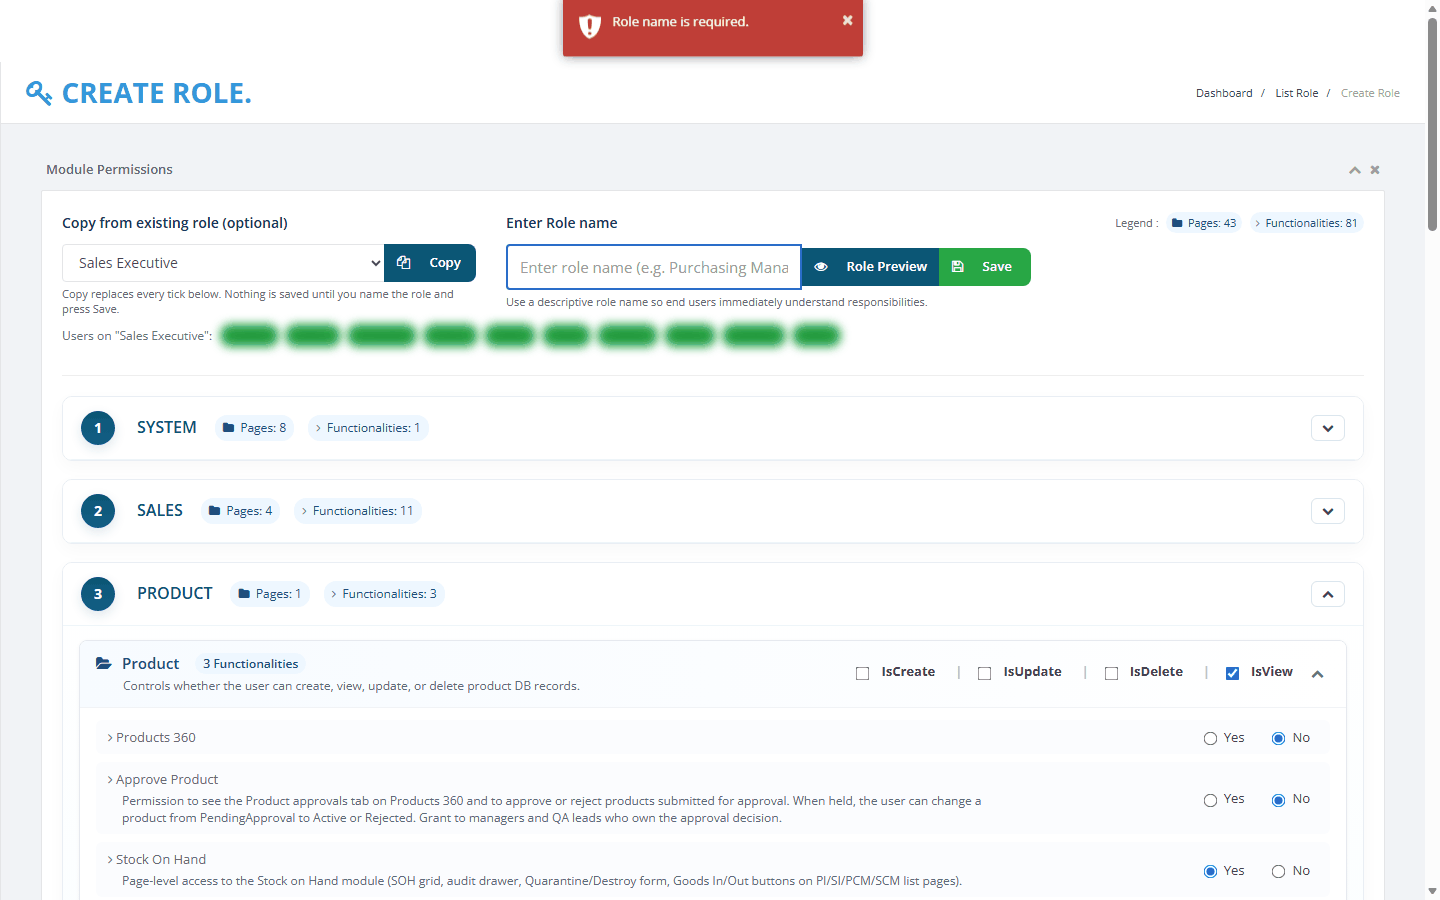Open List Role breadcrumb link
The width and height of the screenshot is (1440, 900).
pos(1296,93)
